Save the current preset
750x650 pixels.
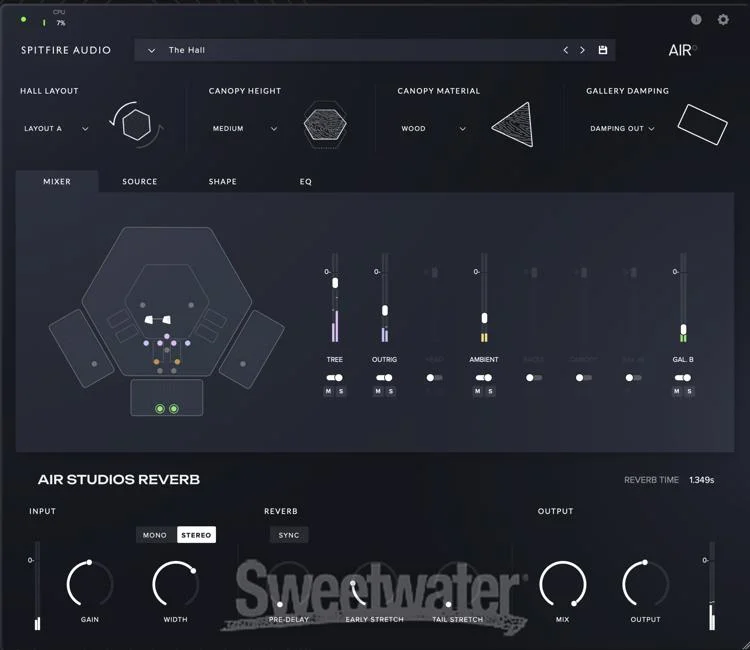coord(602,50)
